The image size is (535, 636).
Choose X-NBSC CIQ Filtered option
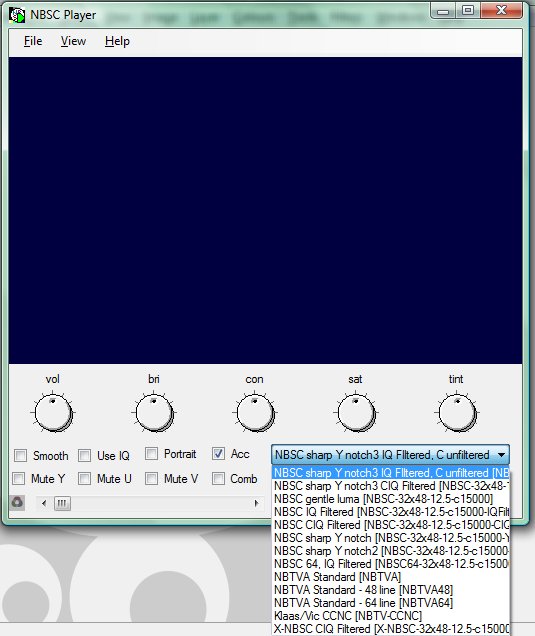pos(391,629)
